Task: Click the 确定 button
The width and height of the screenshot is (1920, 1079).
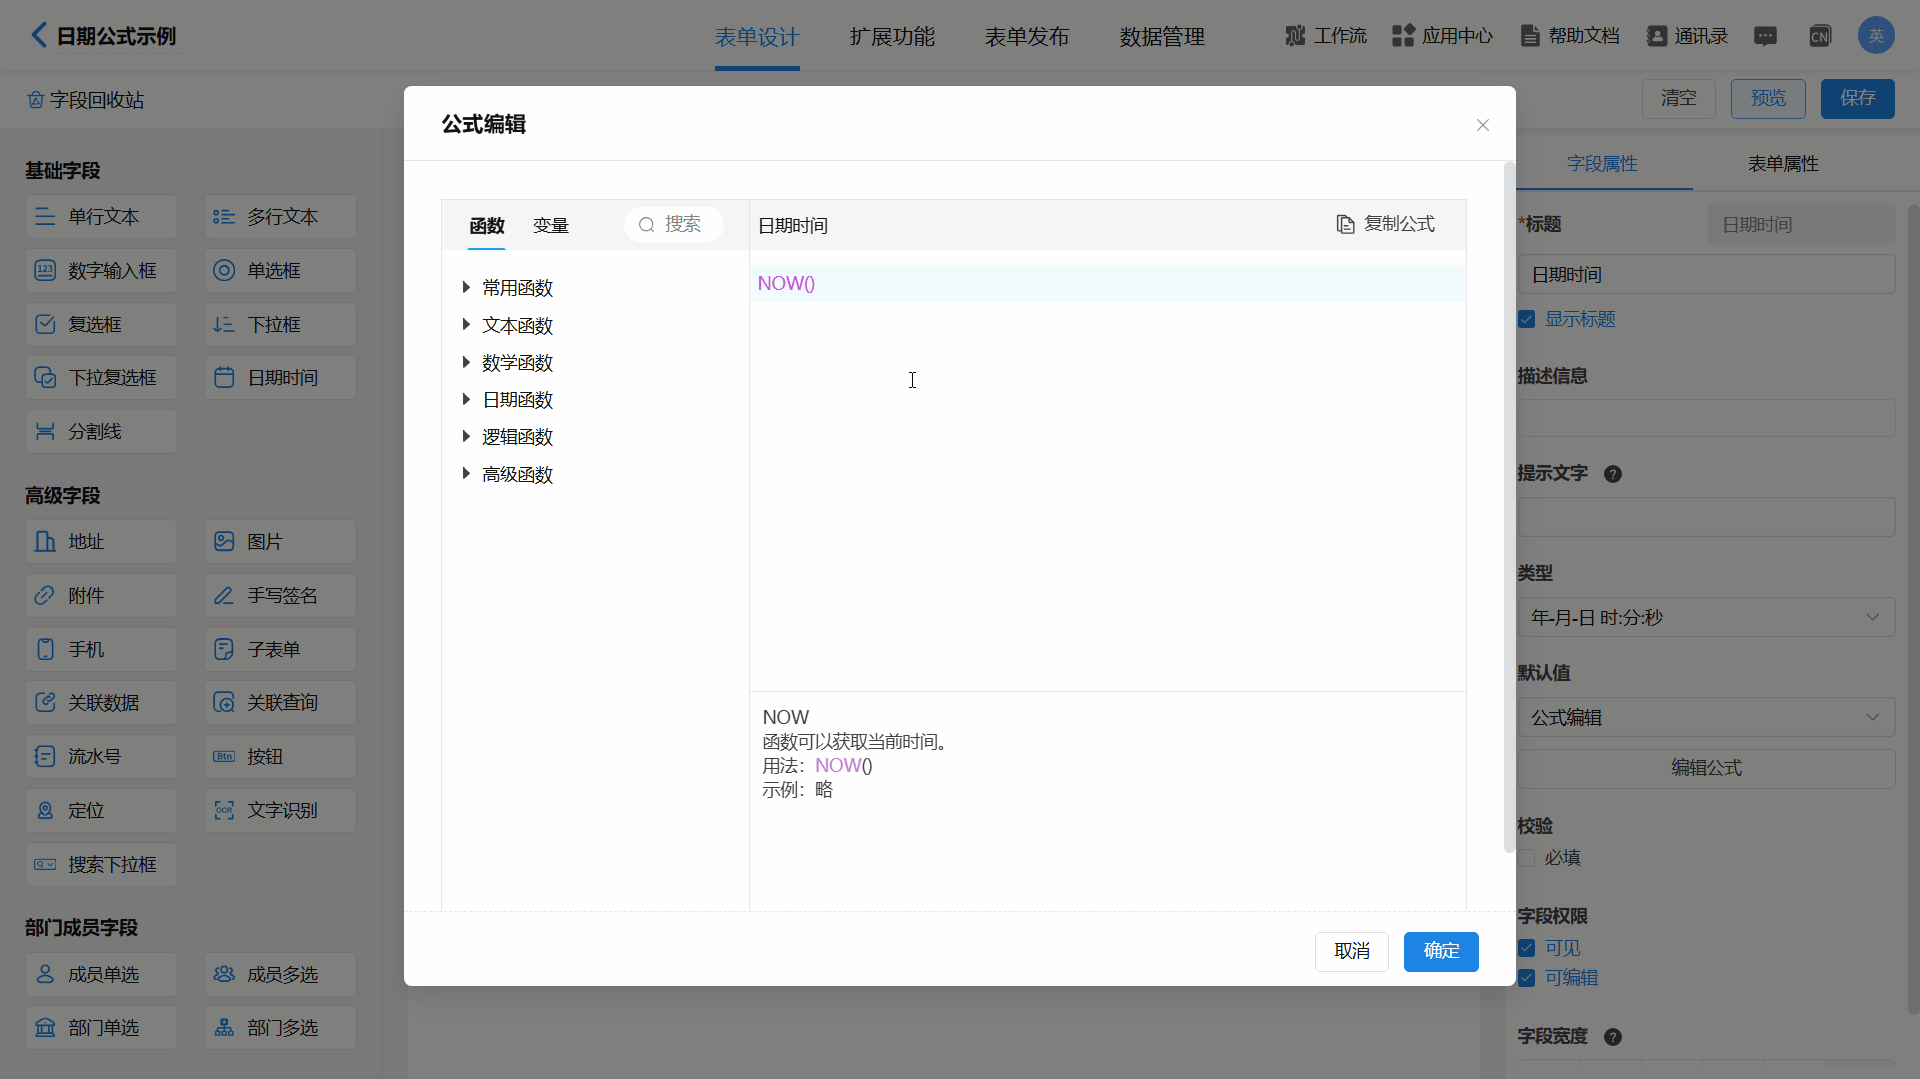Action: [x=1441, y=951]
